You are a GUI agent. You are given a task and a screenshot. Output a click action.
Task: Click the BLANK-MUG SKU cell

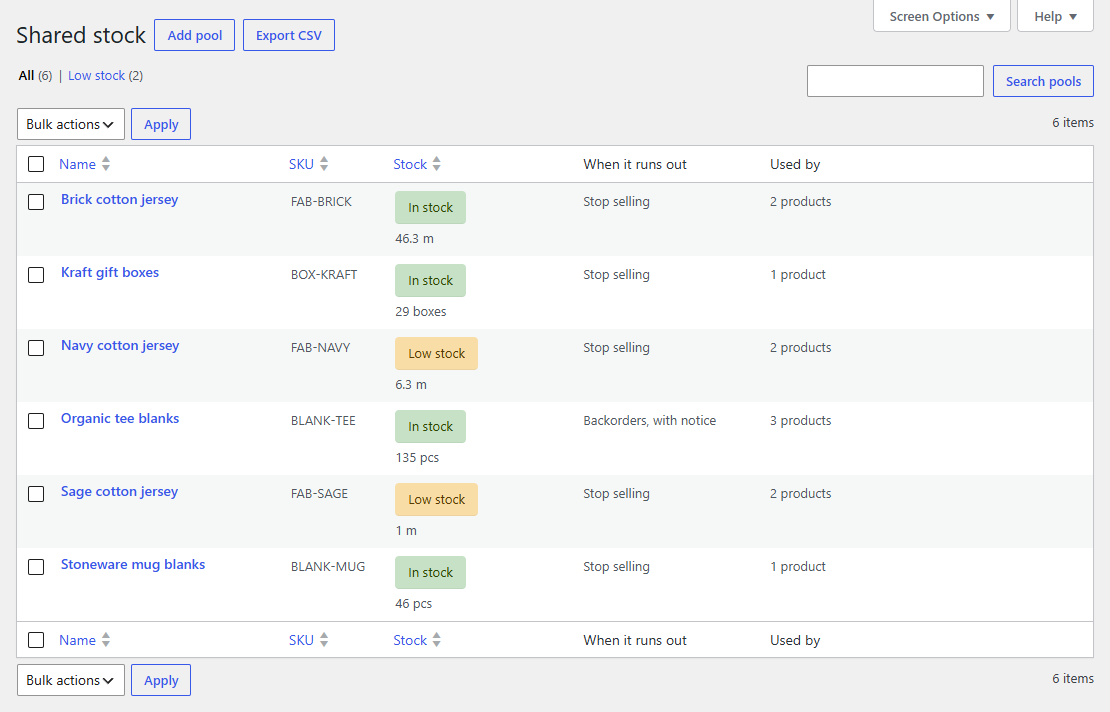tap(328, 567)
